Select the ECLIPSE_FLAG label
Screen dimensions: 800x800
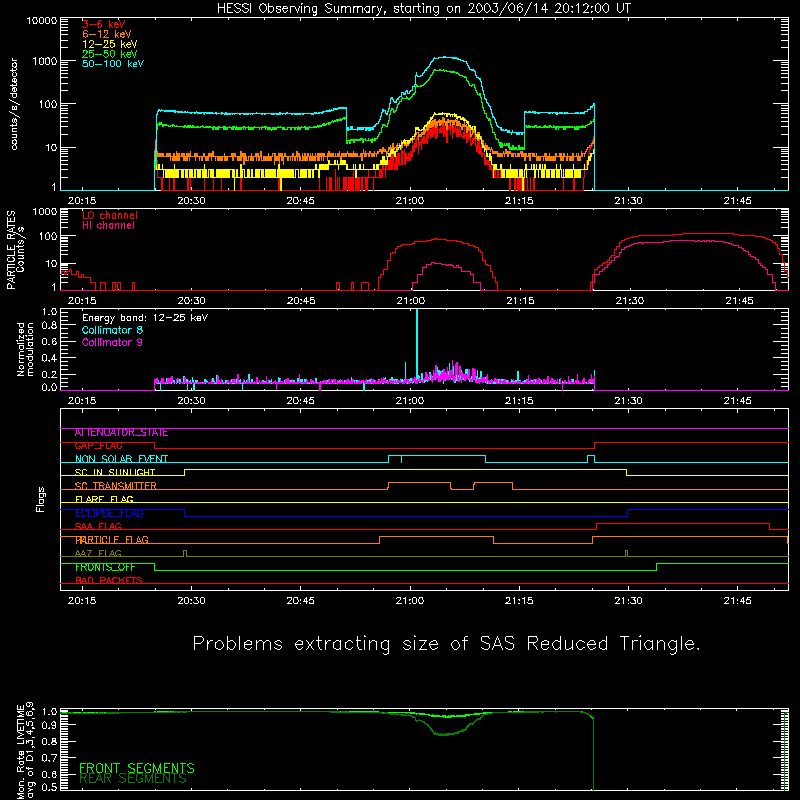pos(109,513)
